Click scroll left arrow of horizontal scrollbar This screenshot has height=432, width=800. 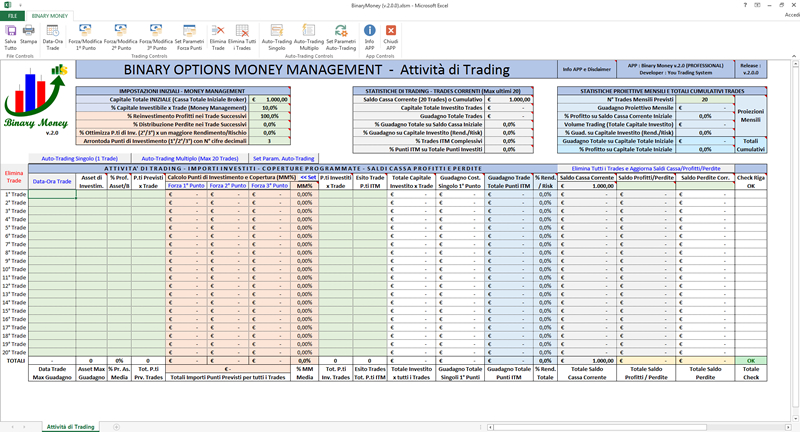pyautogui.click(x=490, y=427)
